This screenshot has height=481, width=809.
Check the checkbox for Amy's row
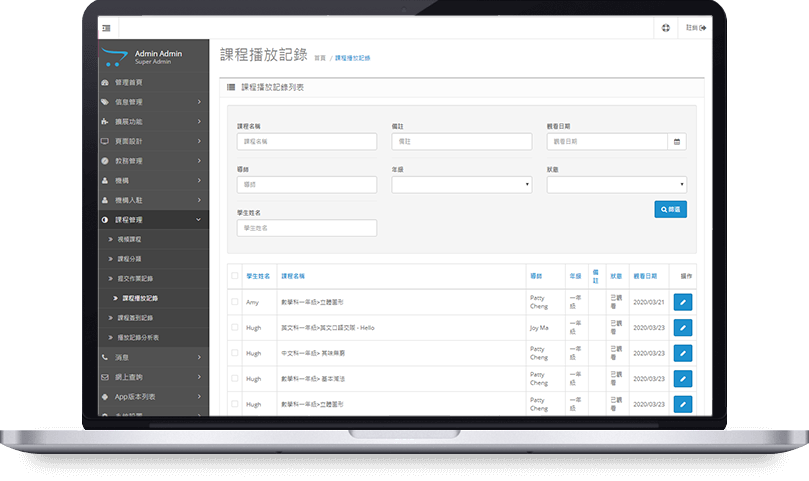tap(235, 301)
